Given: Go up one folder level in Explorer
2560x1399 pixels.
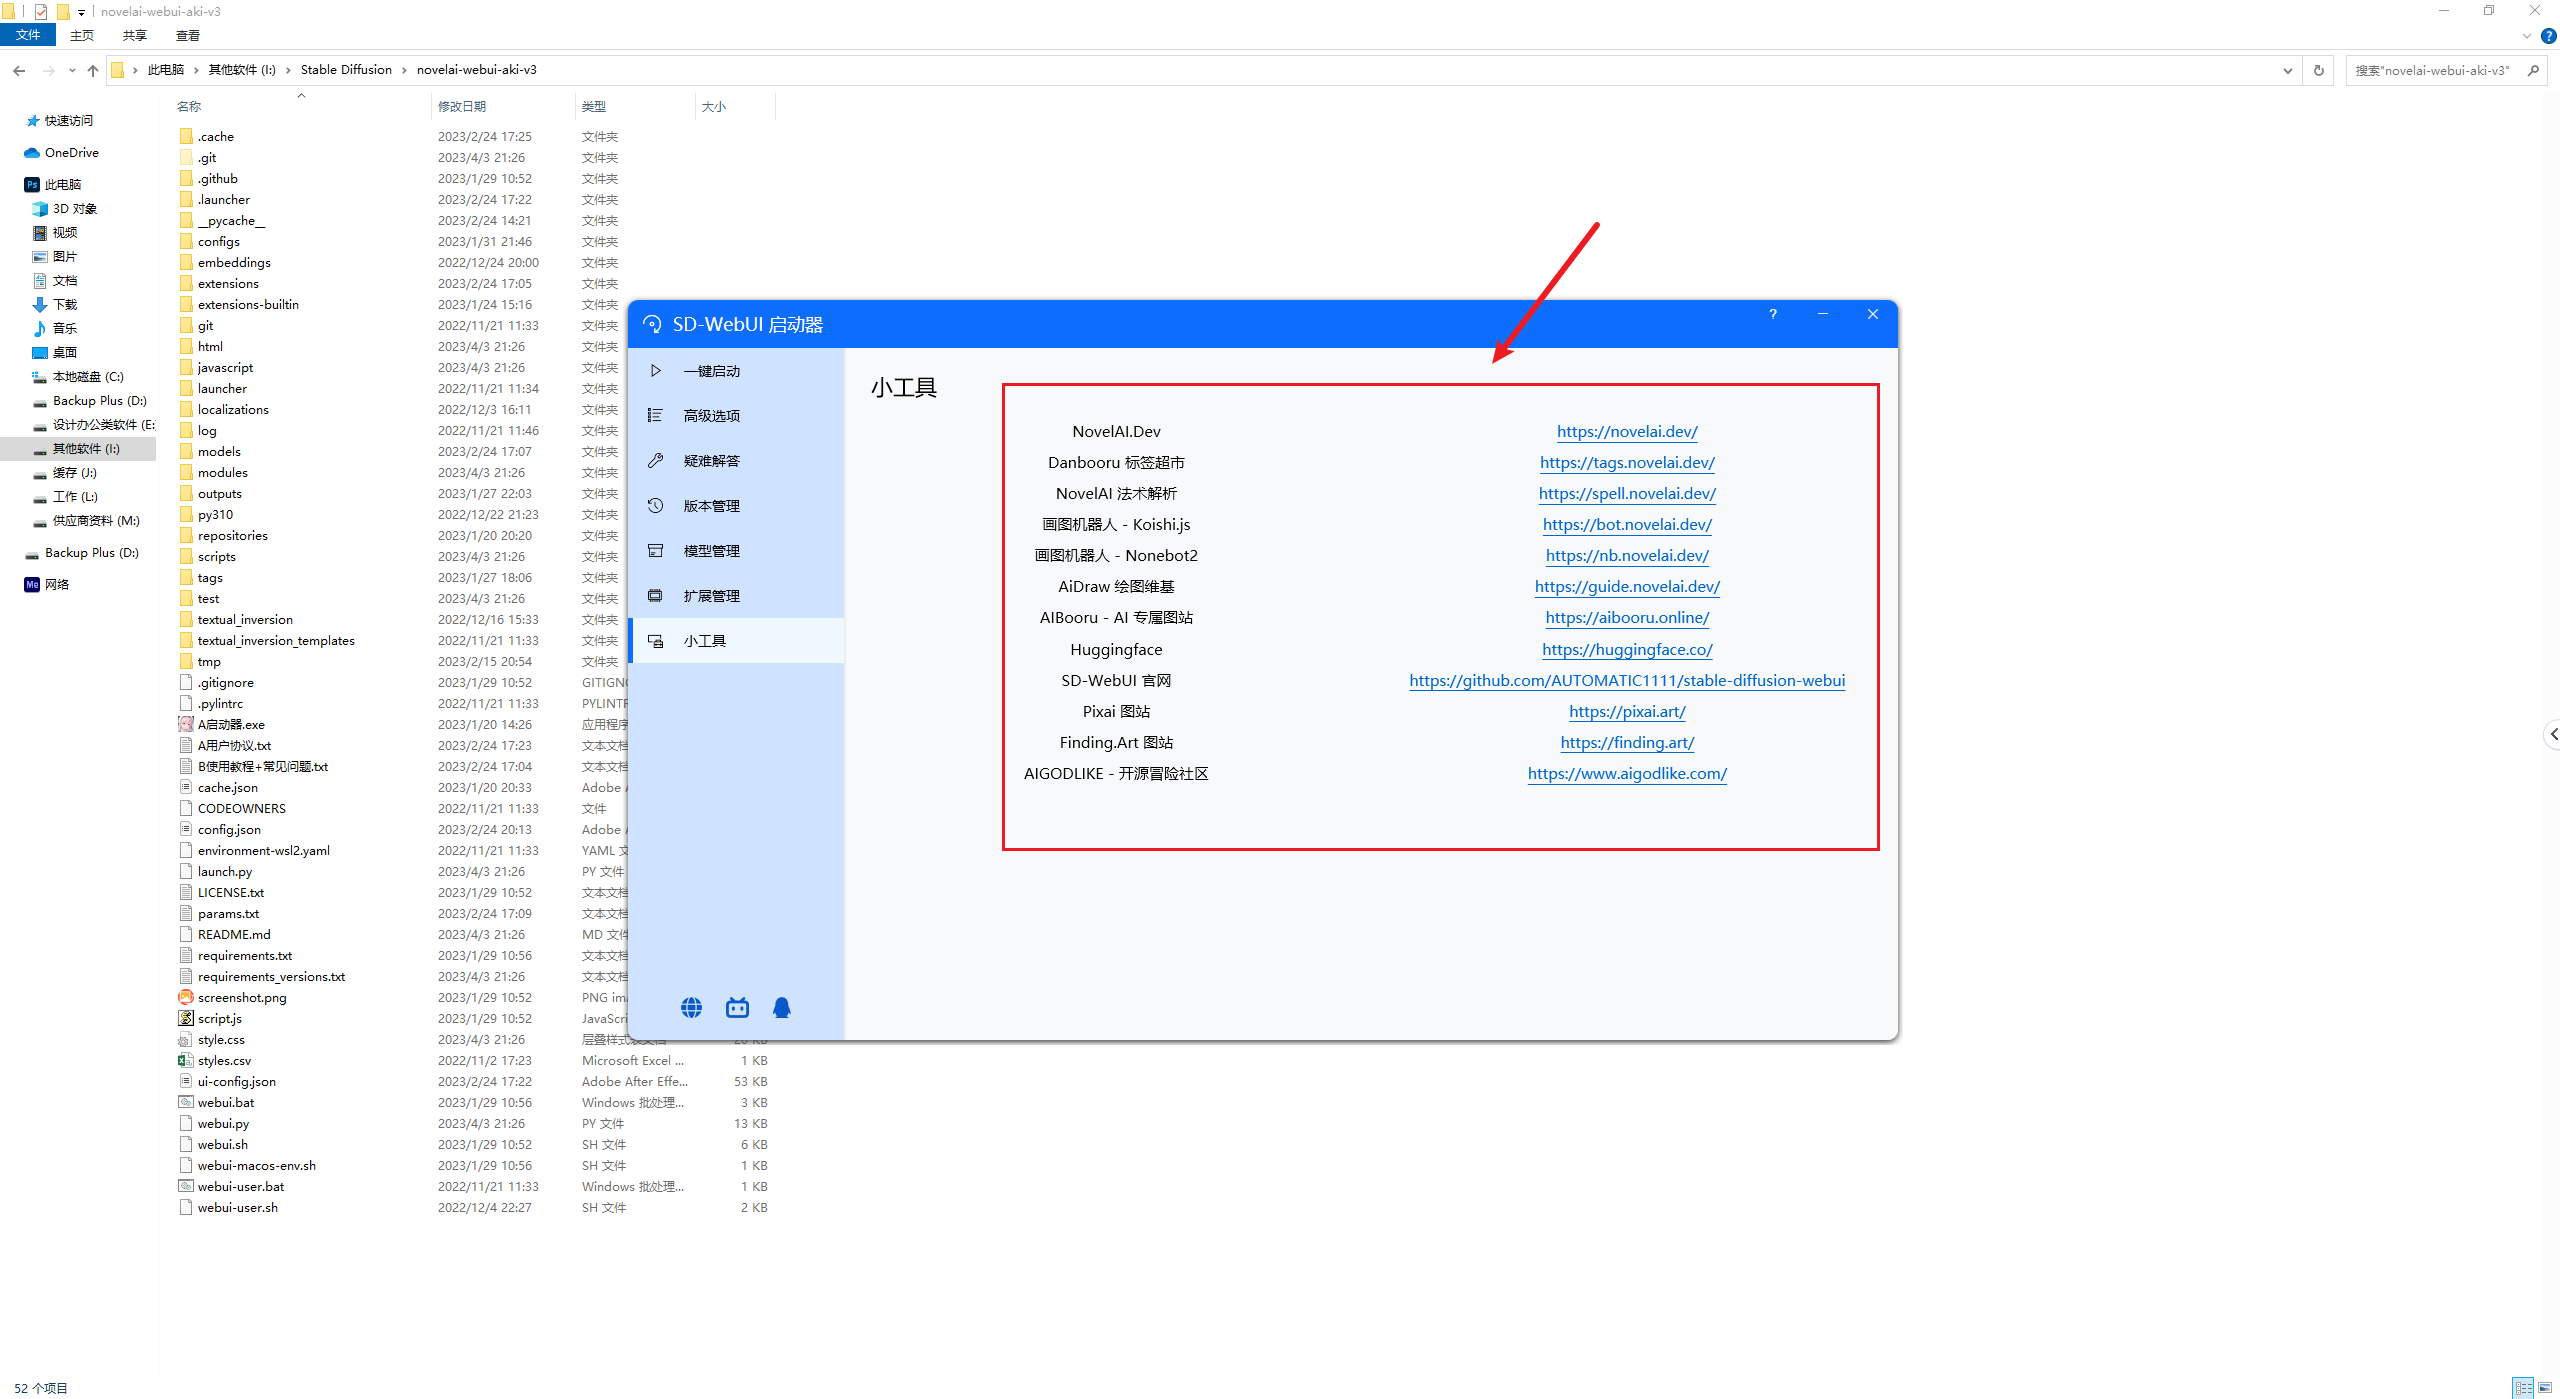Looking at the screenshot, I should click(x=93, y=70).
